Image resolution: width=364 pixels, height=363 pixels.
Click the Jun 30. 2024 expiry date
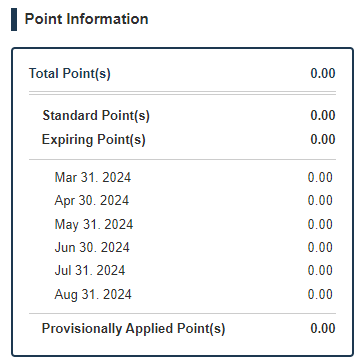coord(92,248)
